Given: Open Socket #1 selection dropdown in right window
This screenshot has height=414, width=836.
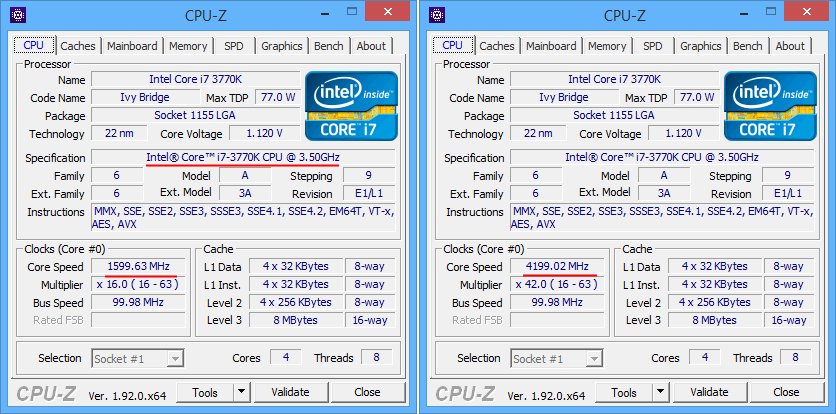Looking at the screenshot, I should 557,359.
